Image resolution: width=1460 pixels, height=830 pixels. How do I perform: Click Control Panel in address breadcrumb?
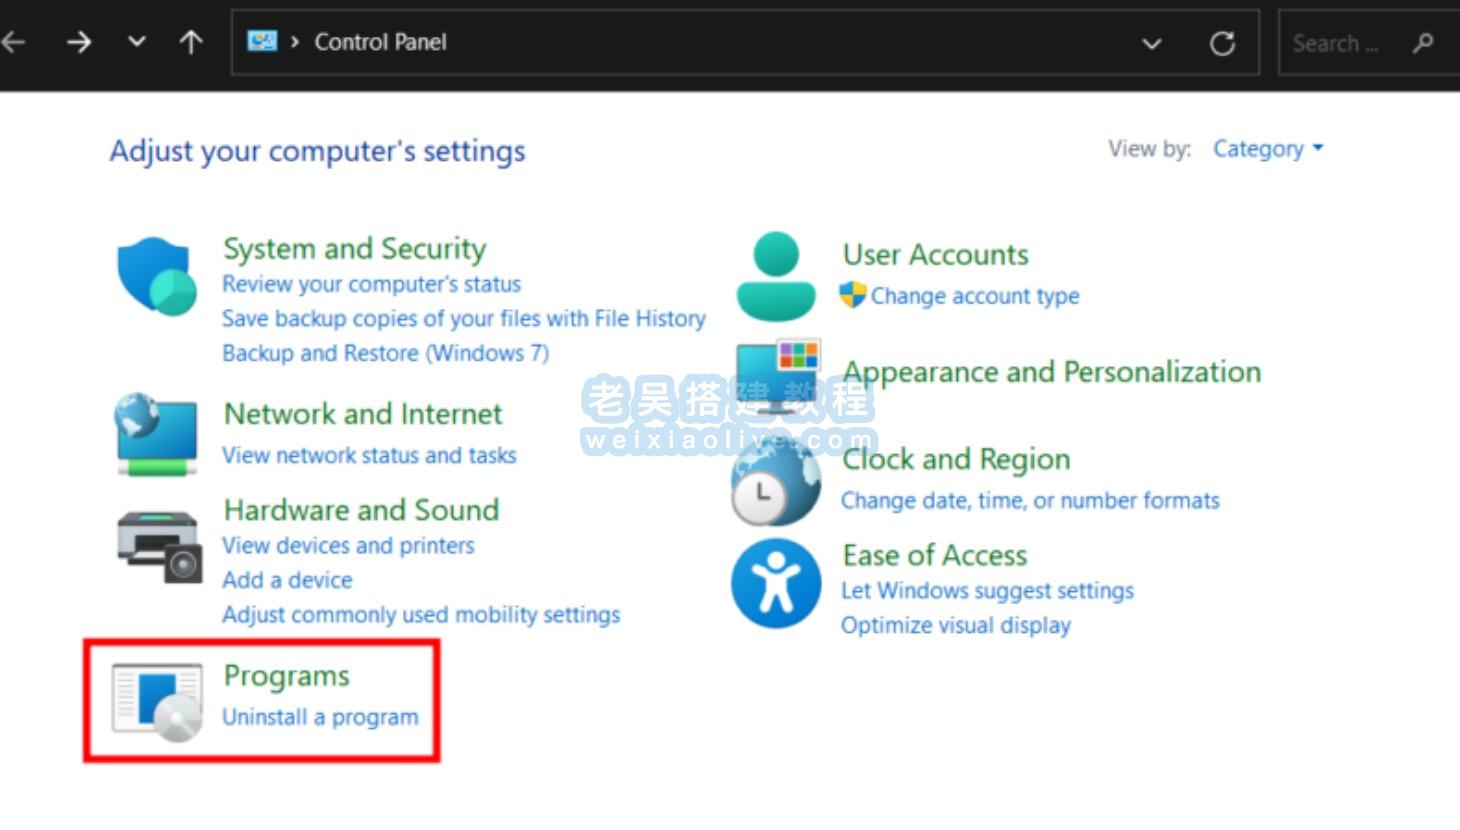(x=380, y=42)
